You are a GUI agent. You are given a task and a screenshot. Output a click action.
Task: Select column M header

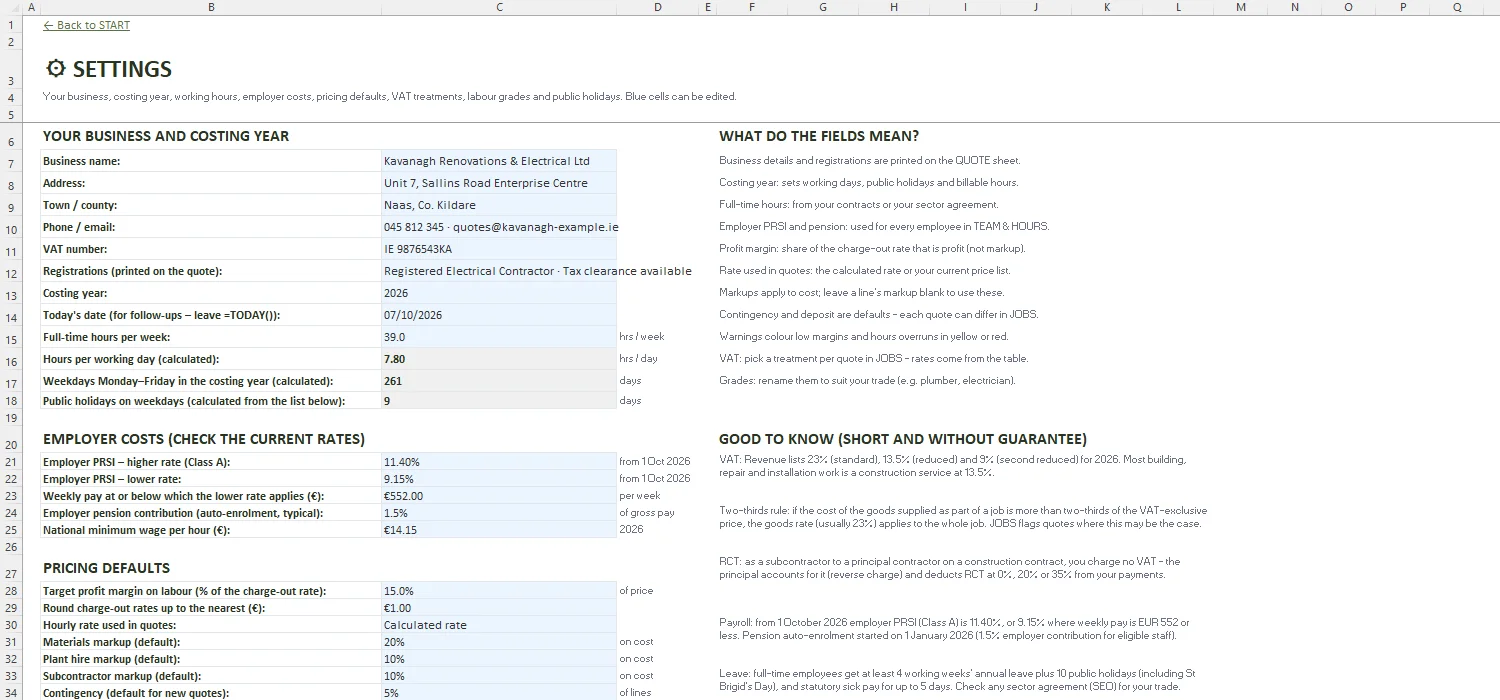pos(1241,7)
